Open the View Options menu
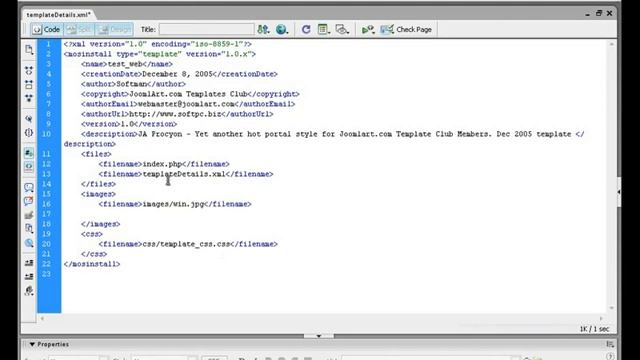 (324, 29)
